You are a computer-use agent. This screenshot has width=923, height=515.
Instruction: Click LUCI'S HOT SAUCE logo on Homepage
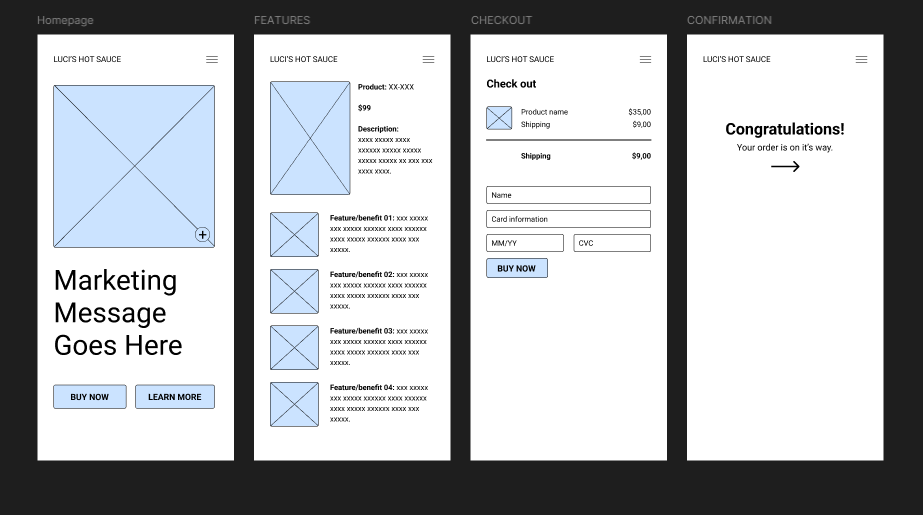(87, 59)
